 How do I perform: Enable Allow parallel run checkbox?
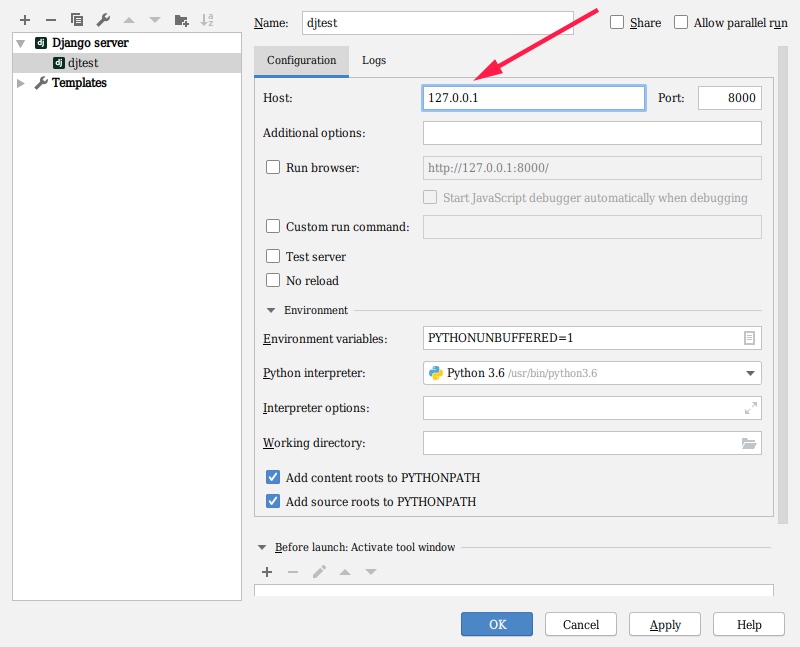[x=681, y=22]
